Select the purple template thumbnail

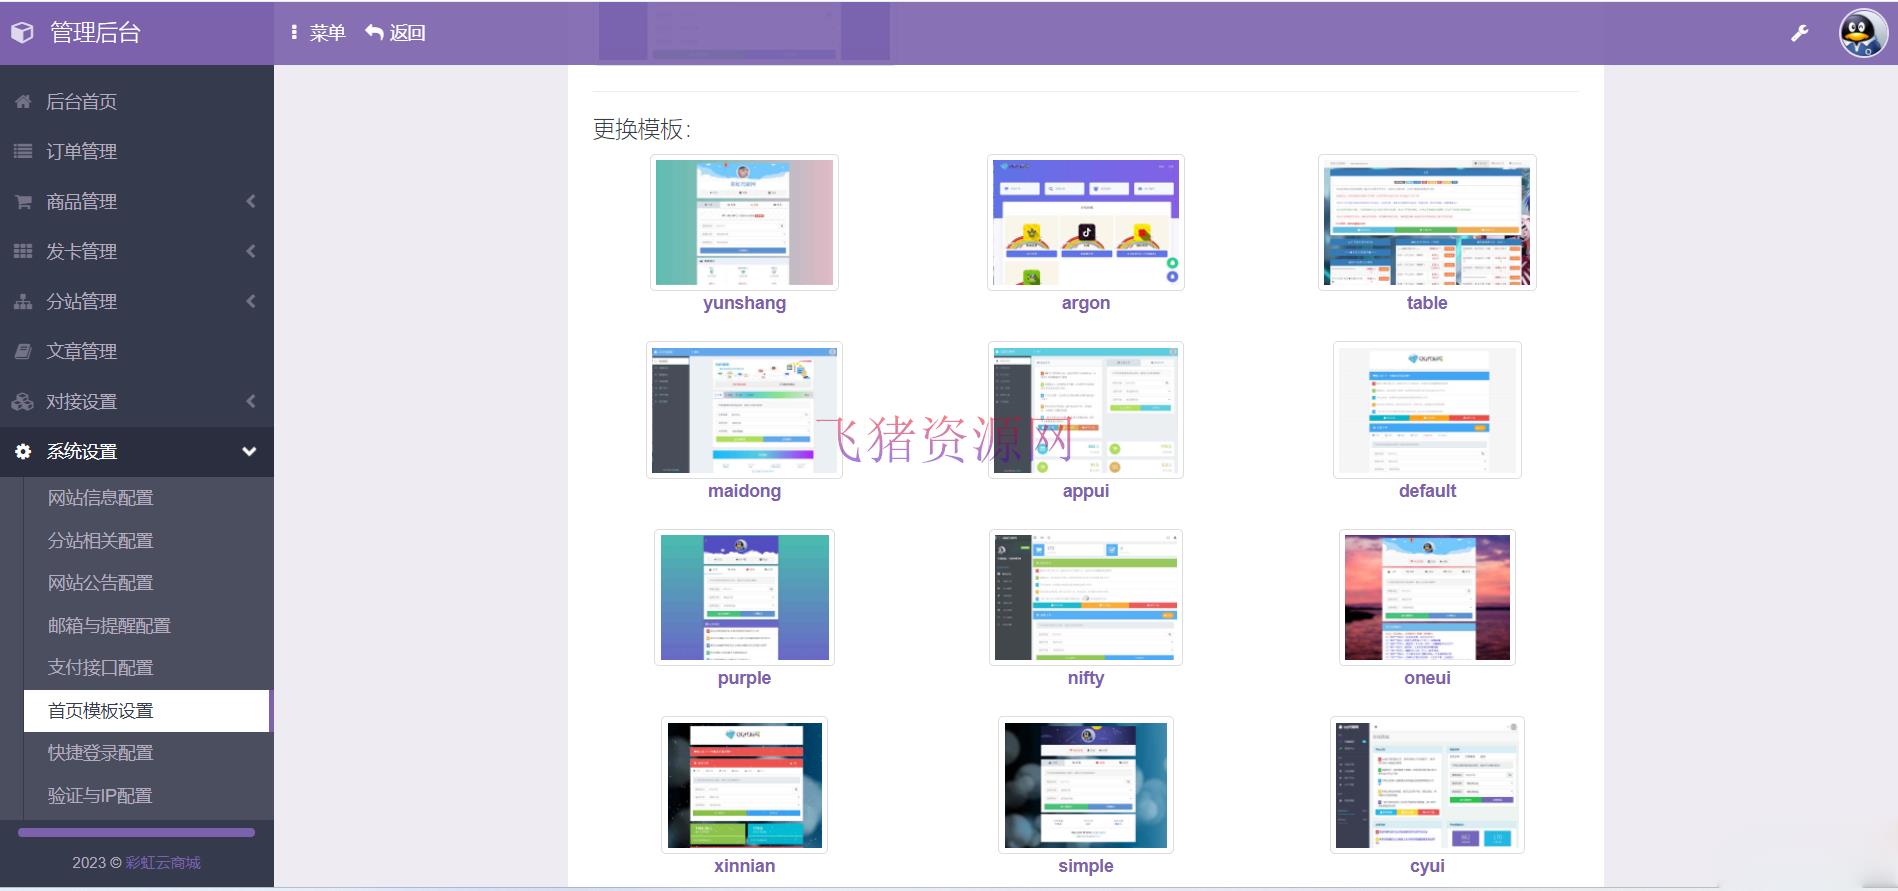(x=744, y=597)
